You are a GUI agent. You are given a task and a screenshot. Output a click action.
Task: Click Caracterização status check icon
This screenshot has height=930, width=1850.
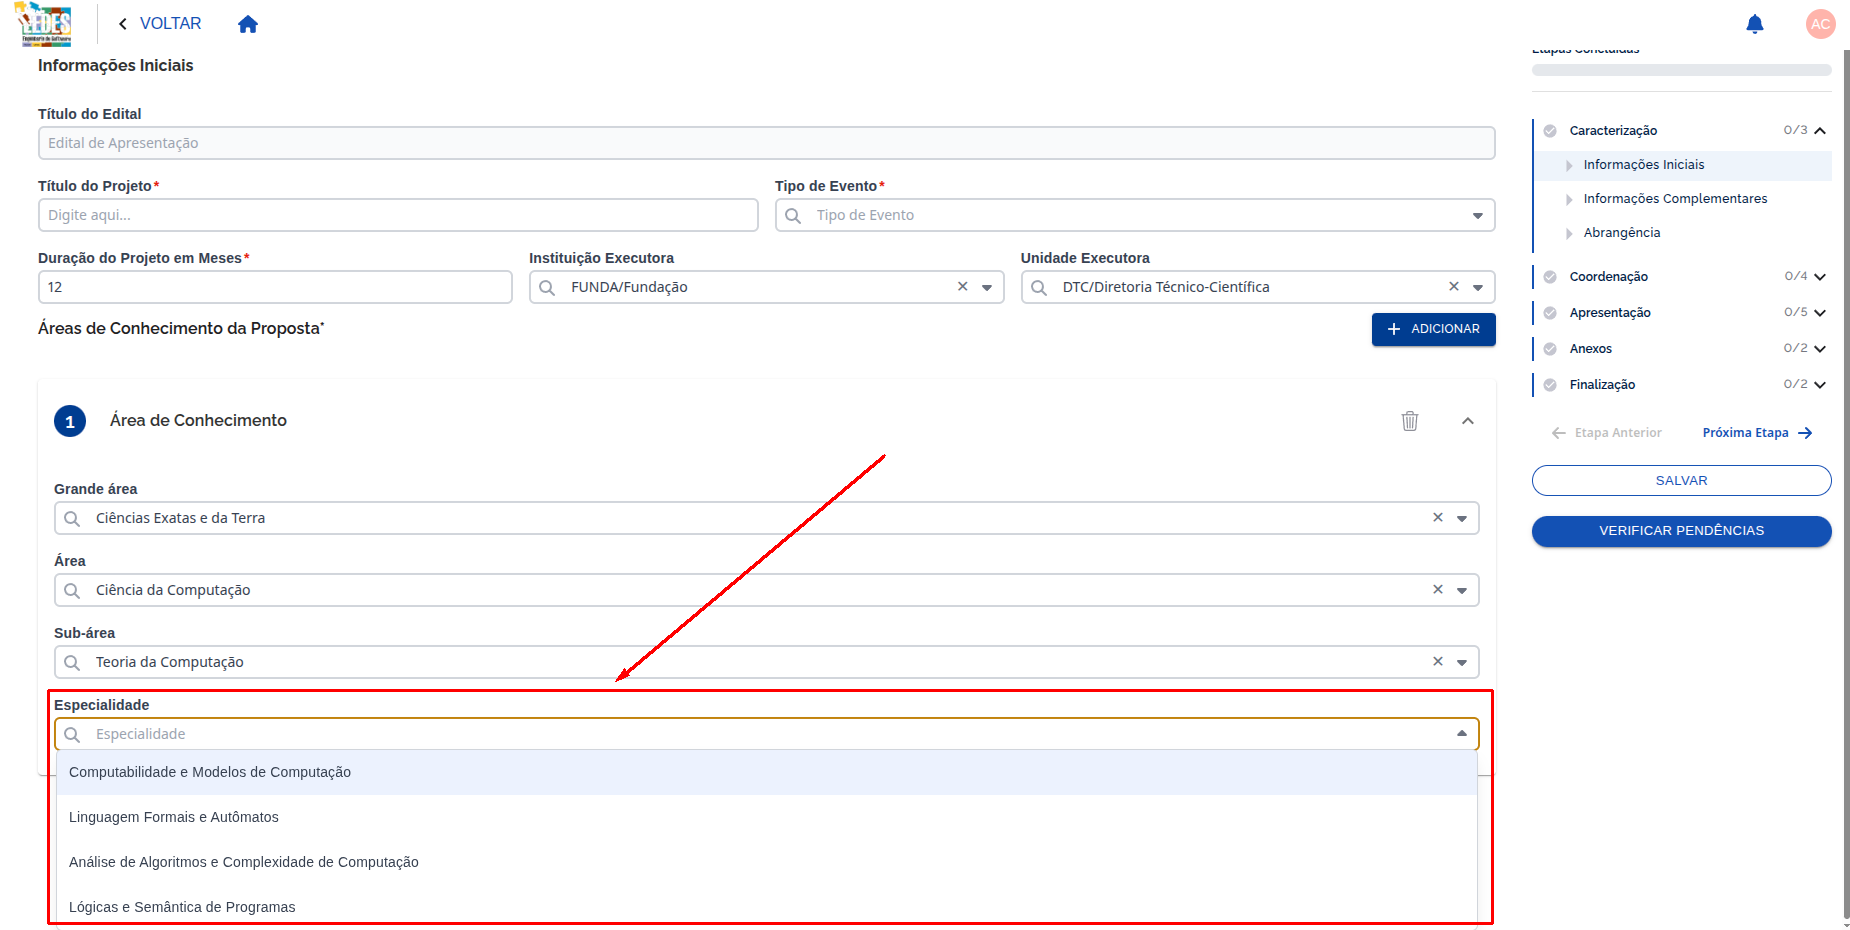click(x=1550, y=131)
